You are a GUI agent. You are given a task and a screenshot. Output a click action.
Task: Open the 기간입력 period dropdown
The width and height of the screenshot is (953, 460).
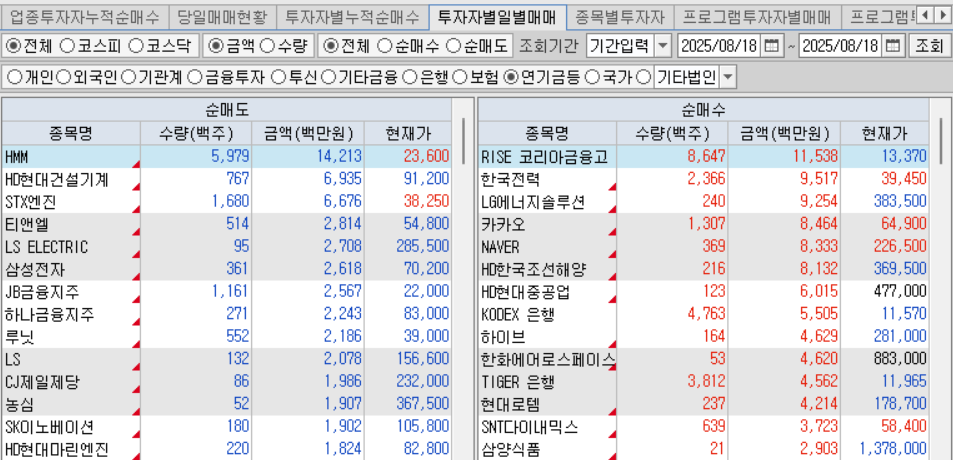pyautogui.click(x=664, y=46)
